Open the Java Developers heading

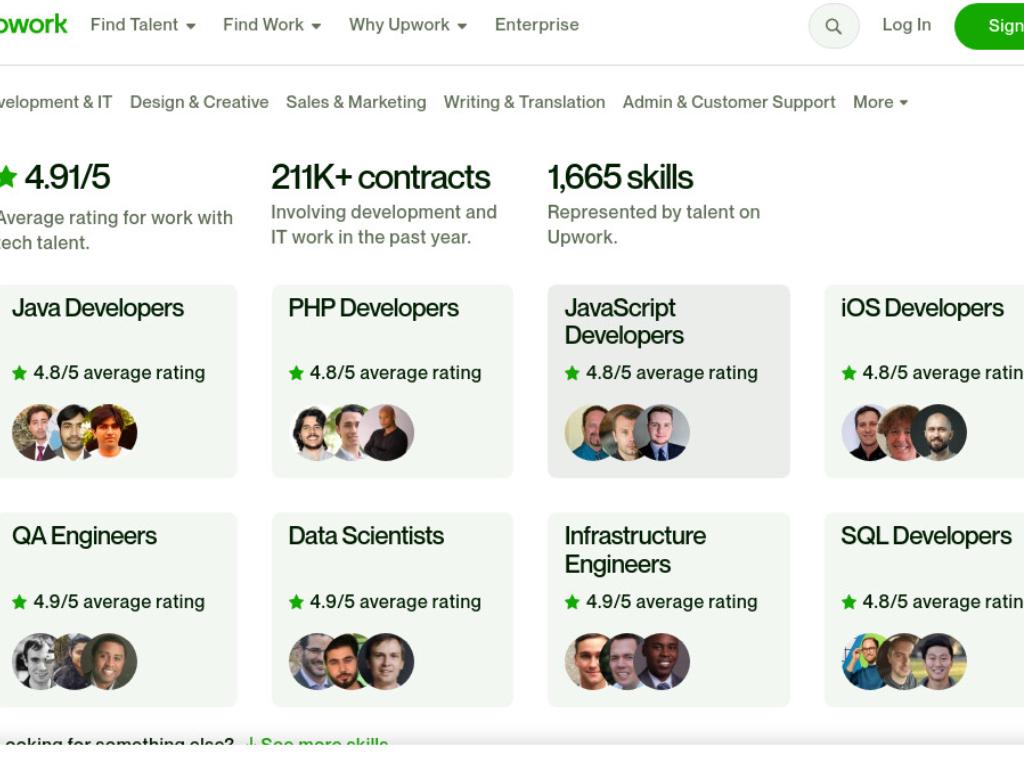coord(98,308)
